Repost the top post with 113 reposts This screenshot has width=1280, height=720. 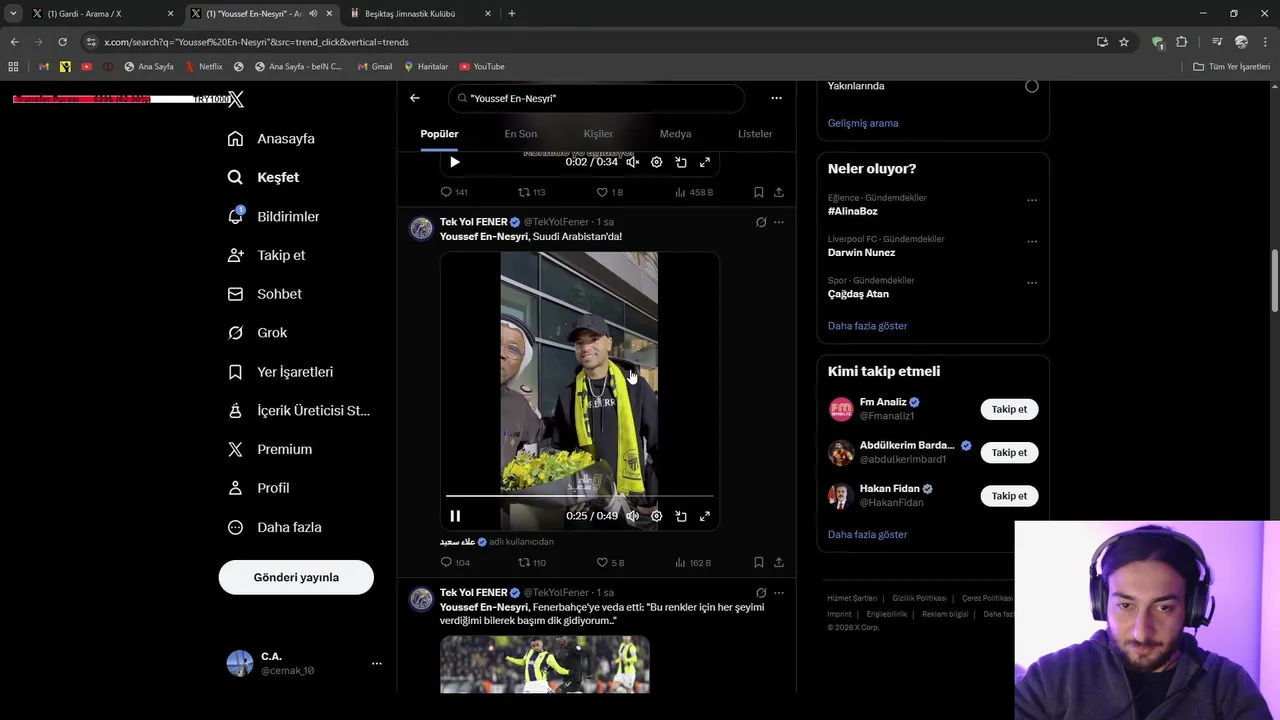[x=532, y=192]
